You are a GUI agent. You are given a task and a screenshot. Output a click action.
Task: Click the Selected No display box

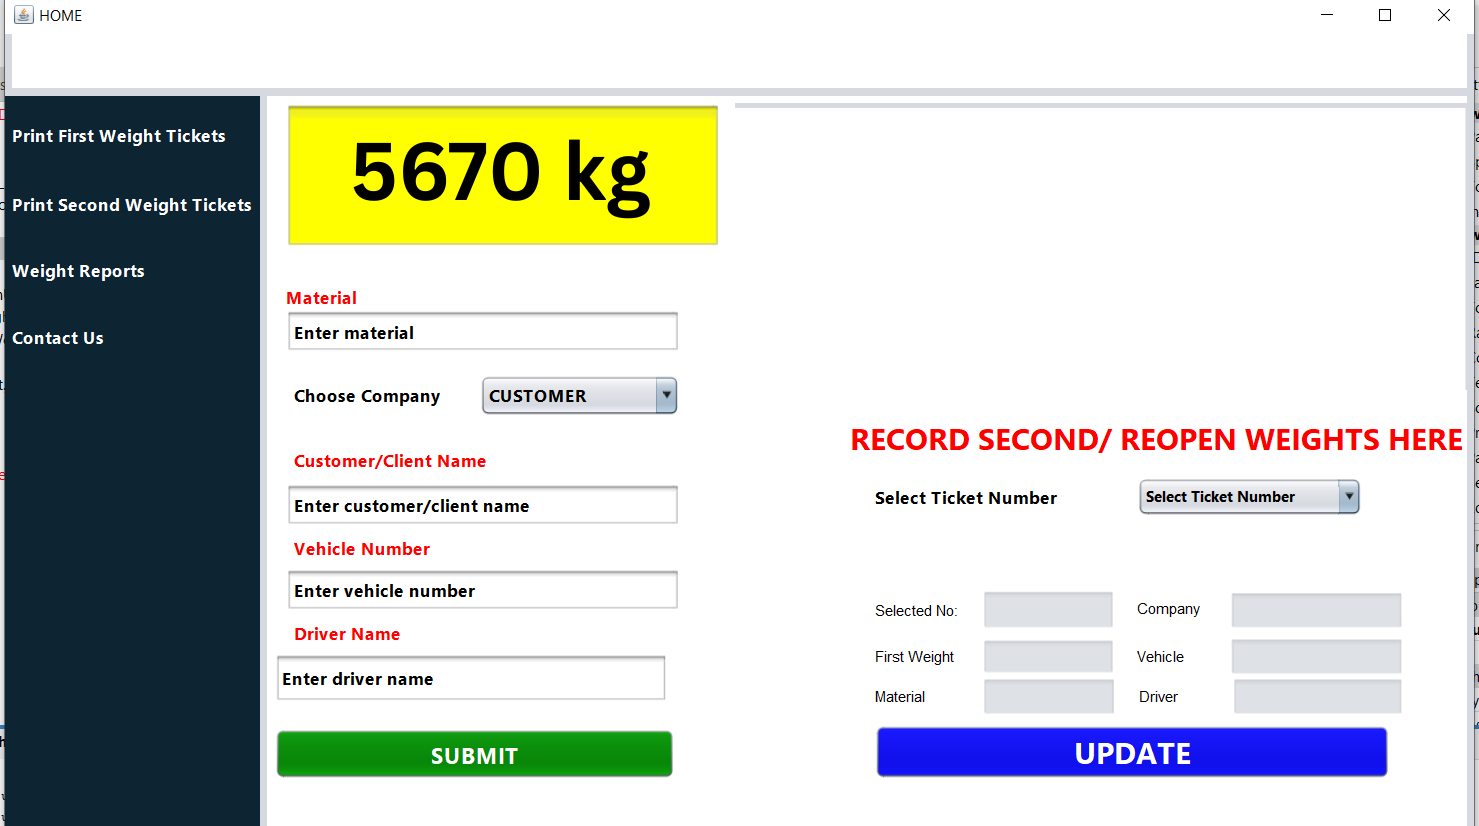[1047, 609]
